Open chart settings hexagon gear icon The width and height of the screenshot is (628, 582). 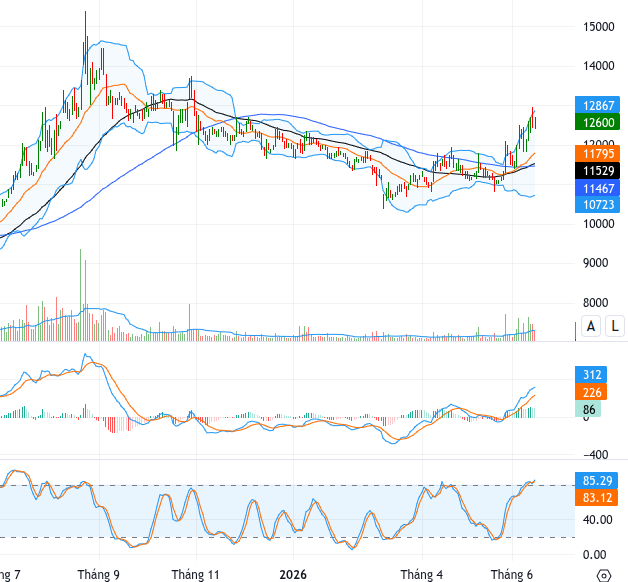604,575
